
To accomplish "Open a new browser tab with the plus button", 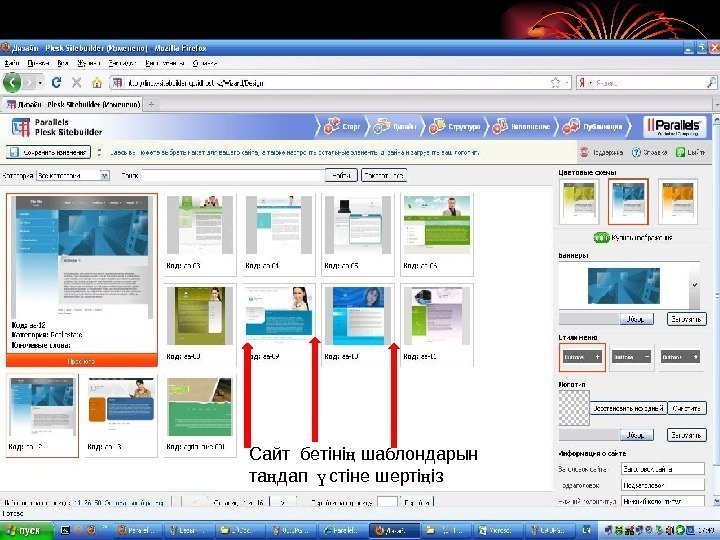I will (x=152, y=105).
